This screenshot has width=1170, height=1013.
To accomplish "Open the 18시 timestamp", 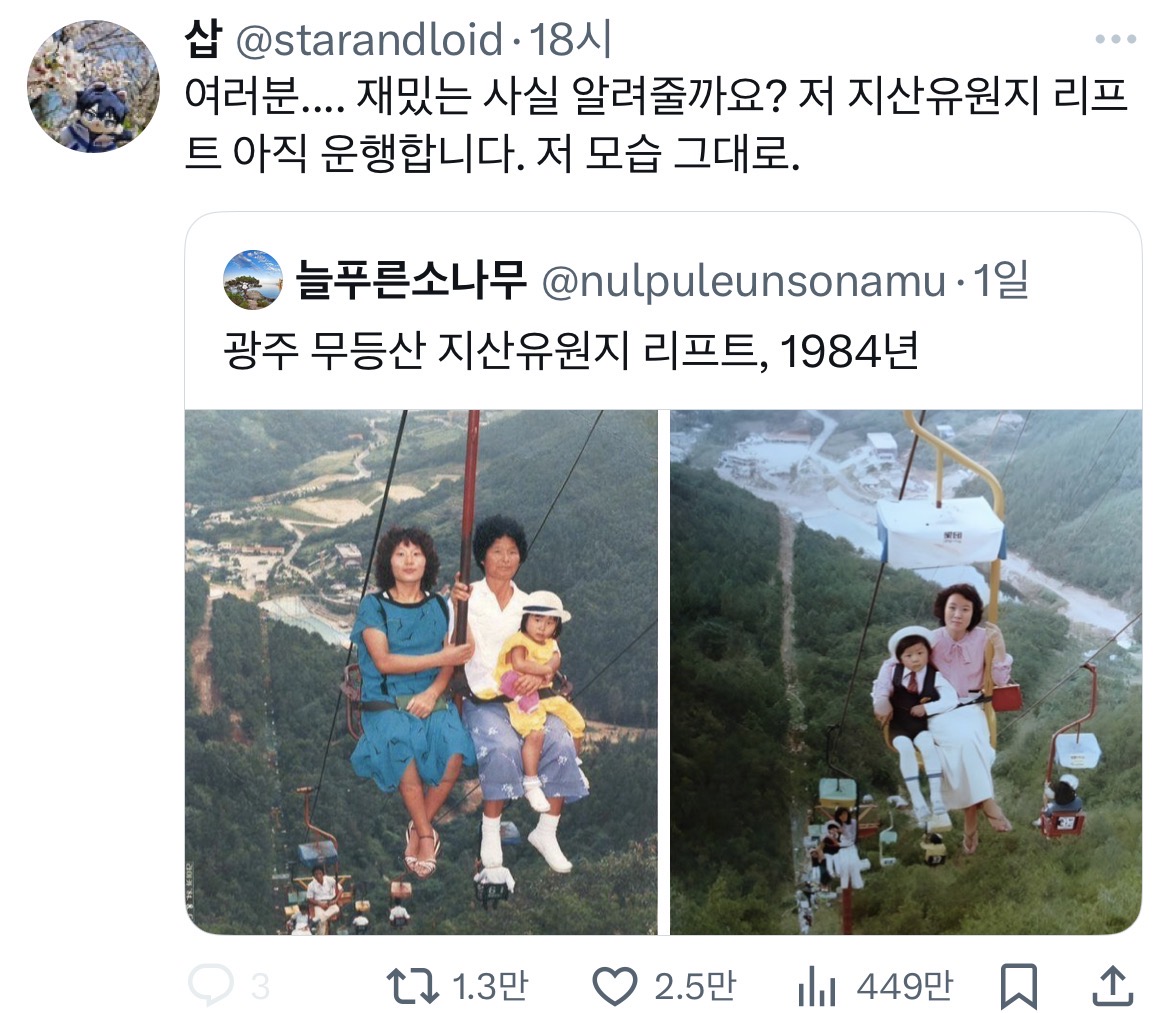I will (x=571, y=40).
